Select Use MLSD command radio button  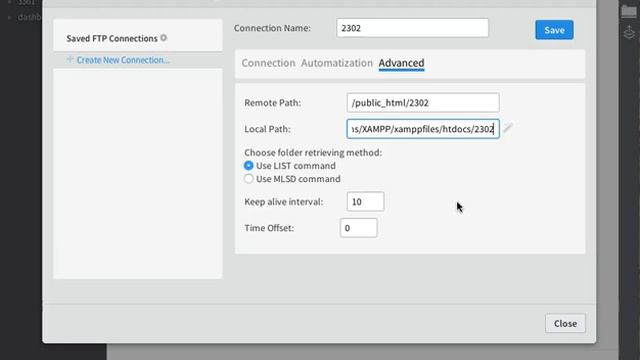(x=249, y=179)
